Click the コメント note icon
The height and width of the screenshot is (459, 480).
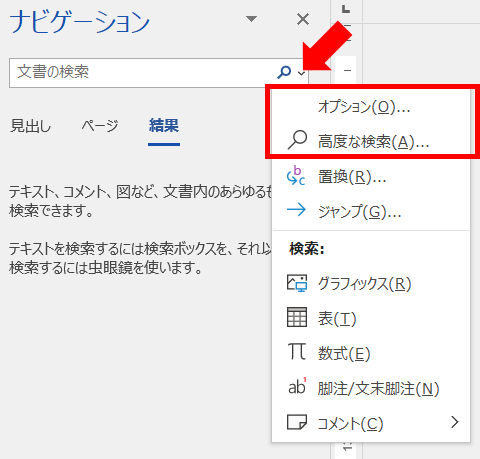click(297, 422)
